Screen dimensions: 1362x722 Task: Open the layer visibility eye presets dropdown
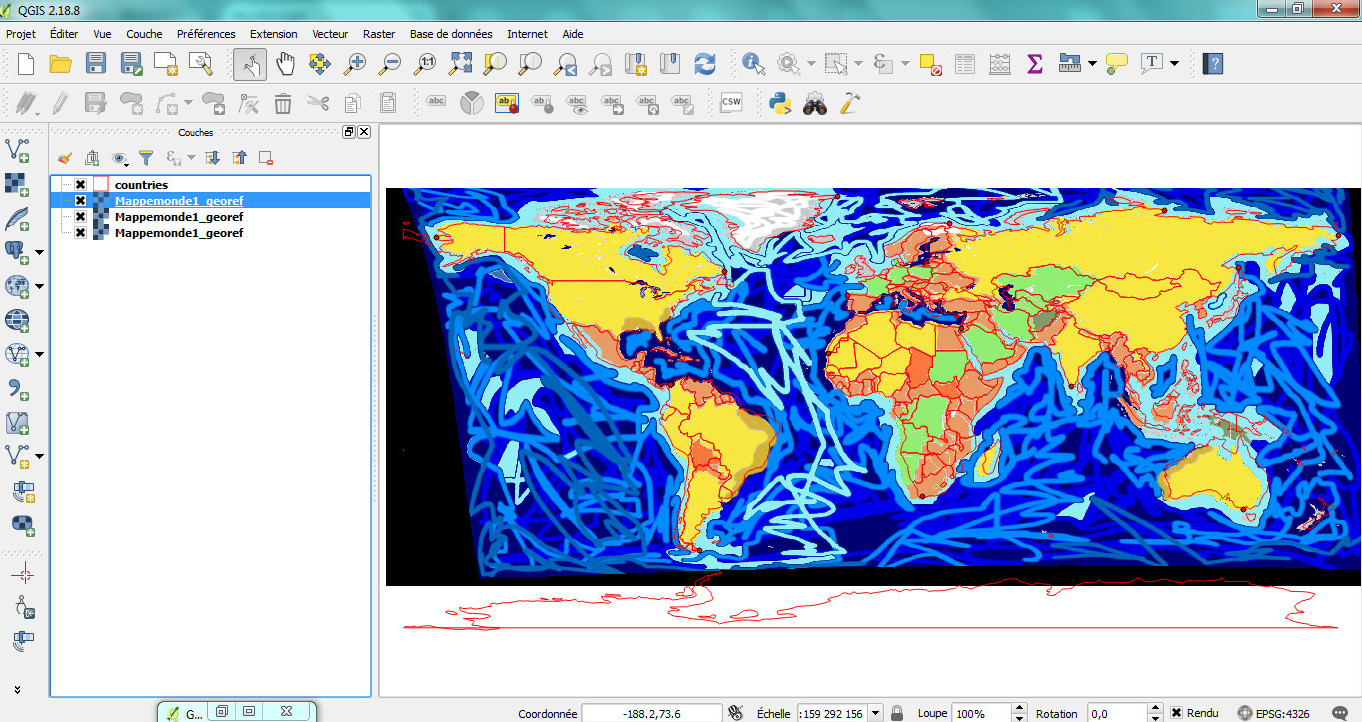point(121,158)
